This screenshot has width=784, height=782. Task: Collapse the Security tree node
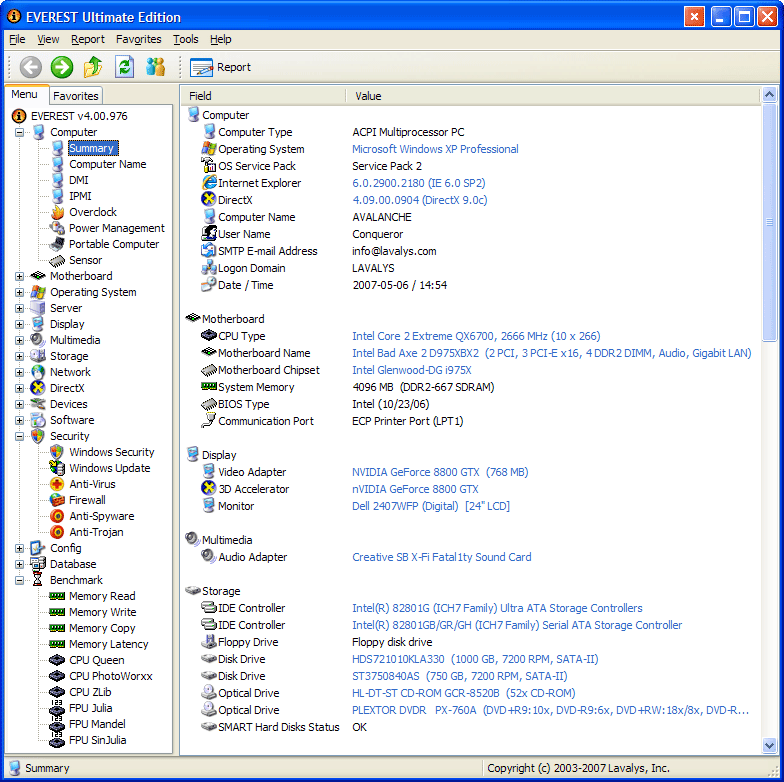(20, 436)
